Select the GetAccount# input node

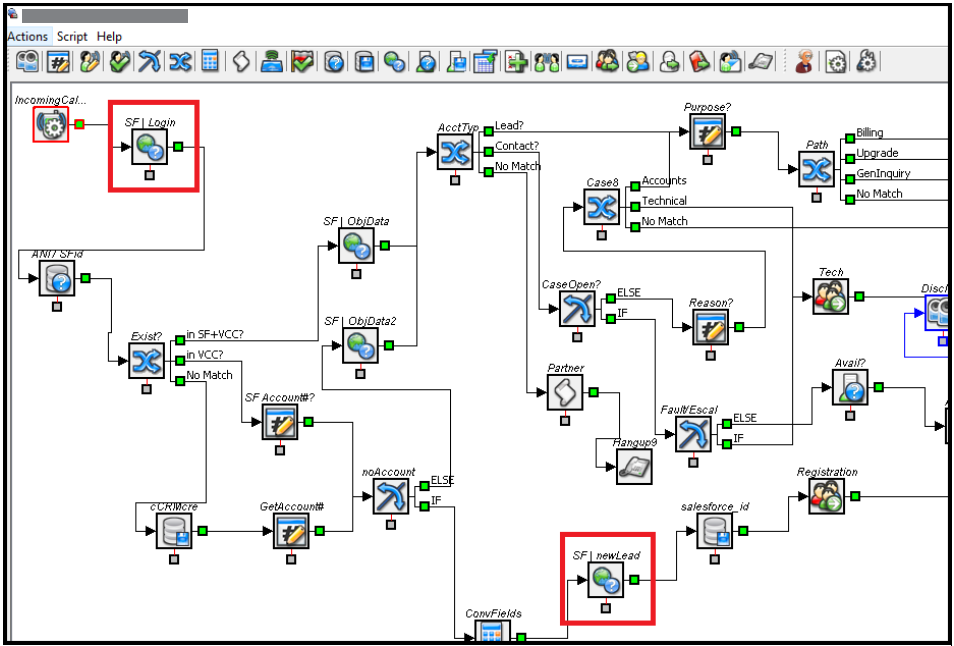tap(291, 531)
